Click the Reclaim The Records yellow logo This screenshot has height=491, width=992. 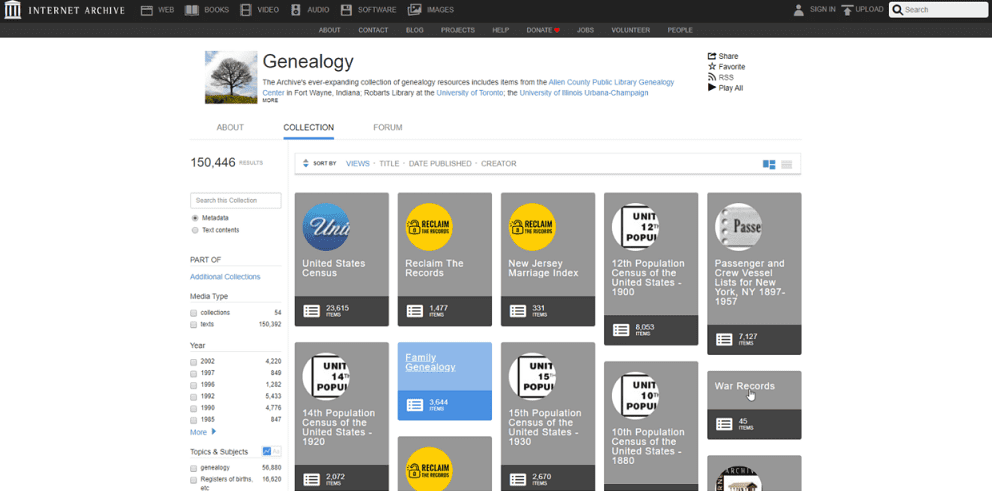[x=429, y=227]
